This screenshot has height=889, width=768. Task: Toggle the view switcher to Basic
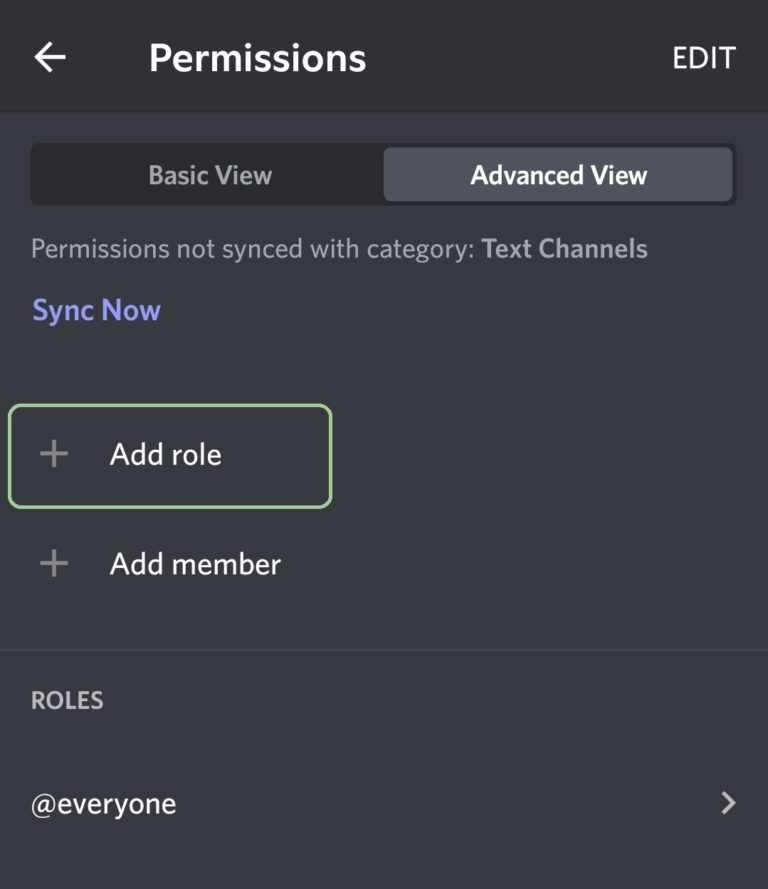coord(210,175)
